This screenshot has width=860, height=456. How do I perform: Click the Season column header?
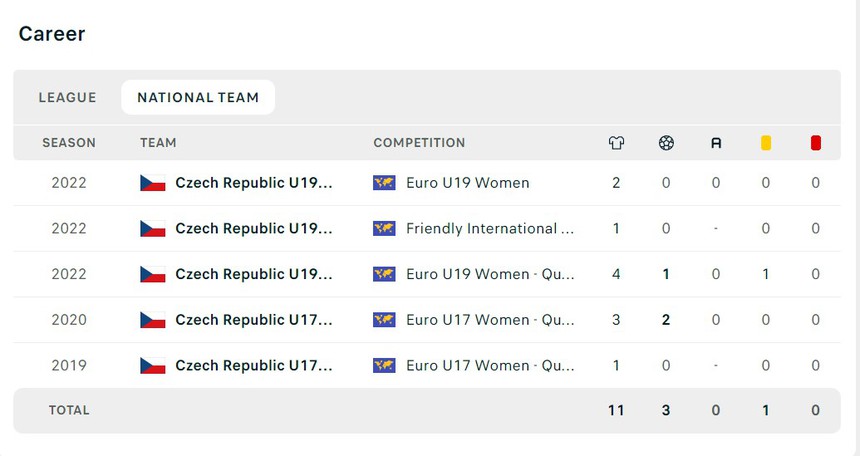[x=69, y=143]
